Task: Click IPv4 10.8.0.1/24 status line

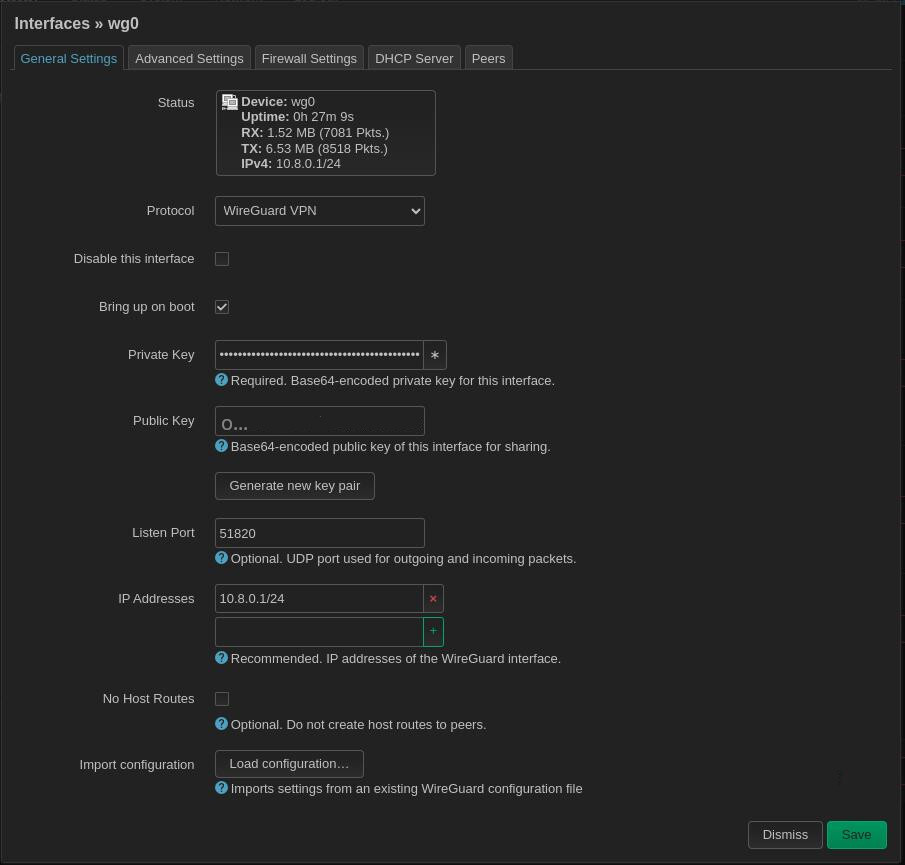Action: pos(291,164)
